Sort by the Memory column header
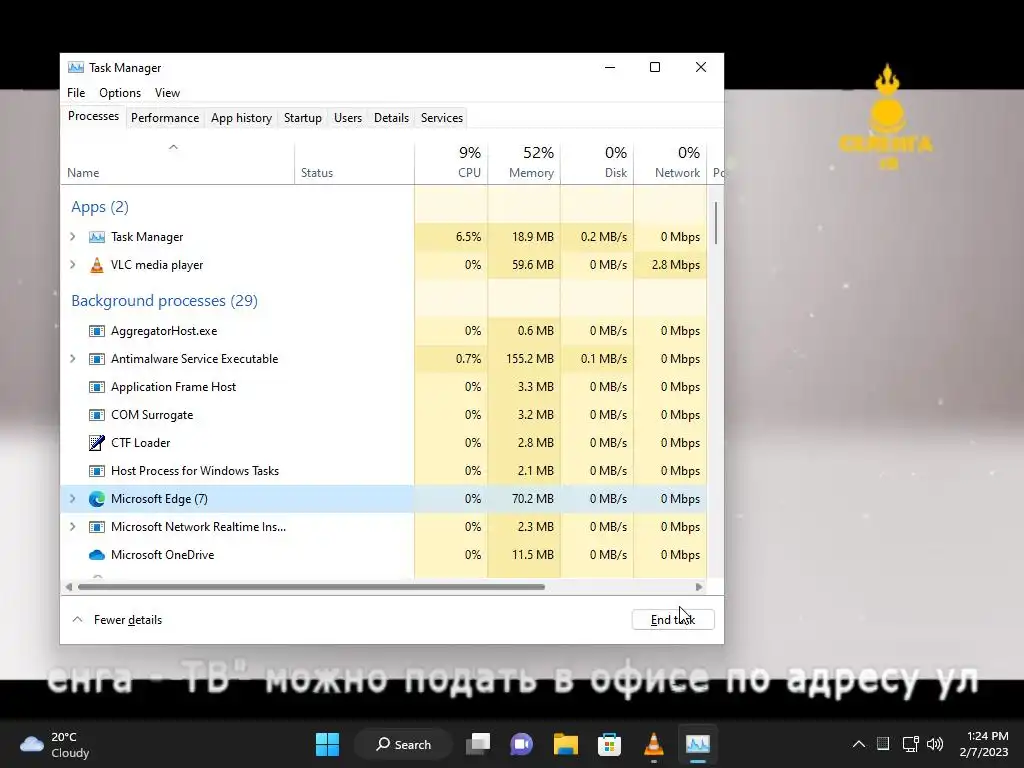The height and width of the screenshot is (768, 1024). [x=524, y=163]
